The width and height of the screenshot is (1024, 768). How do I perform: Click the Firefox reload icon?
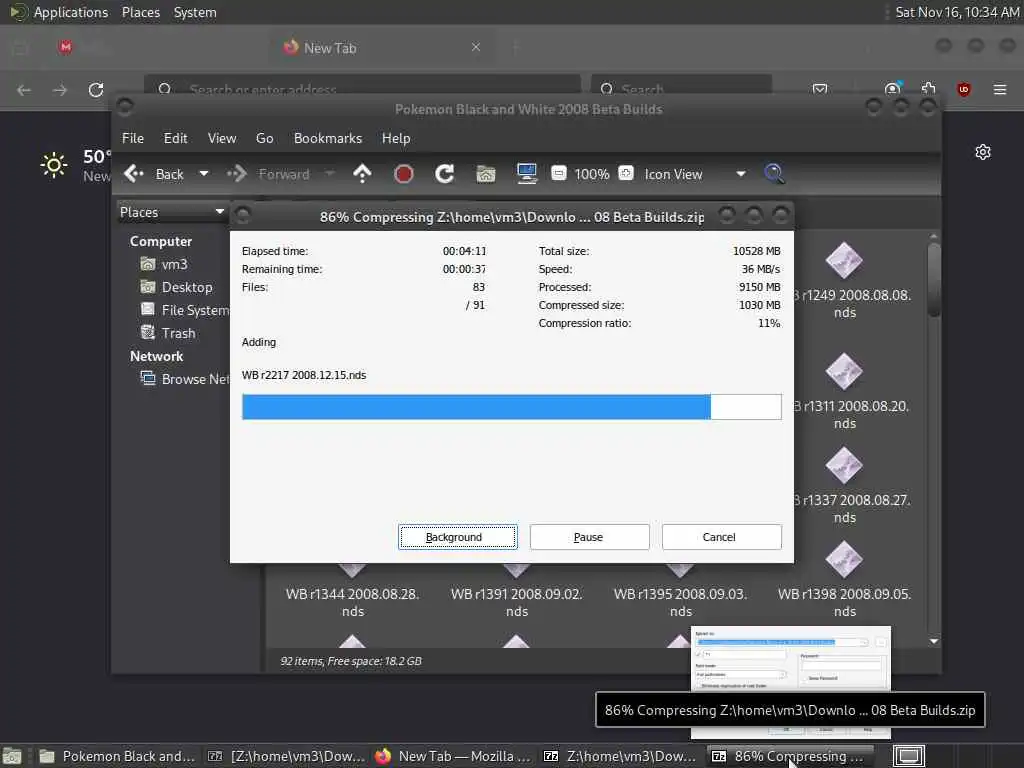point(96,89)
